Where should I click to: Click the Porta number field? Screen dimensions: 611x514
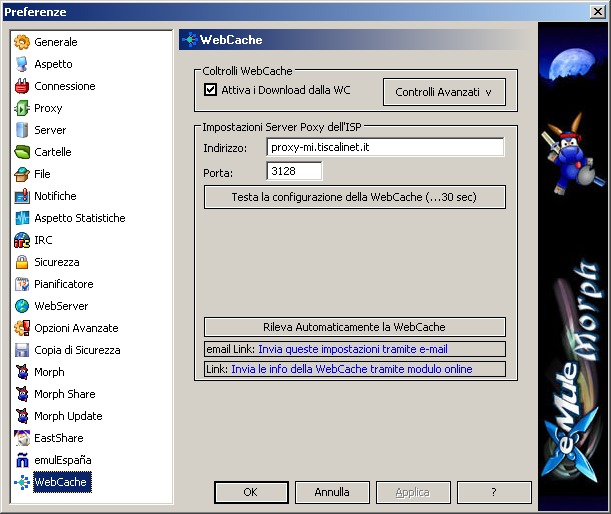click(294, 172)
